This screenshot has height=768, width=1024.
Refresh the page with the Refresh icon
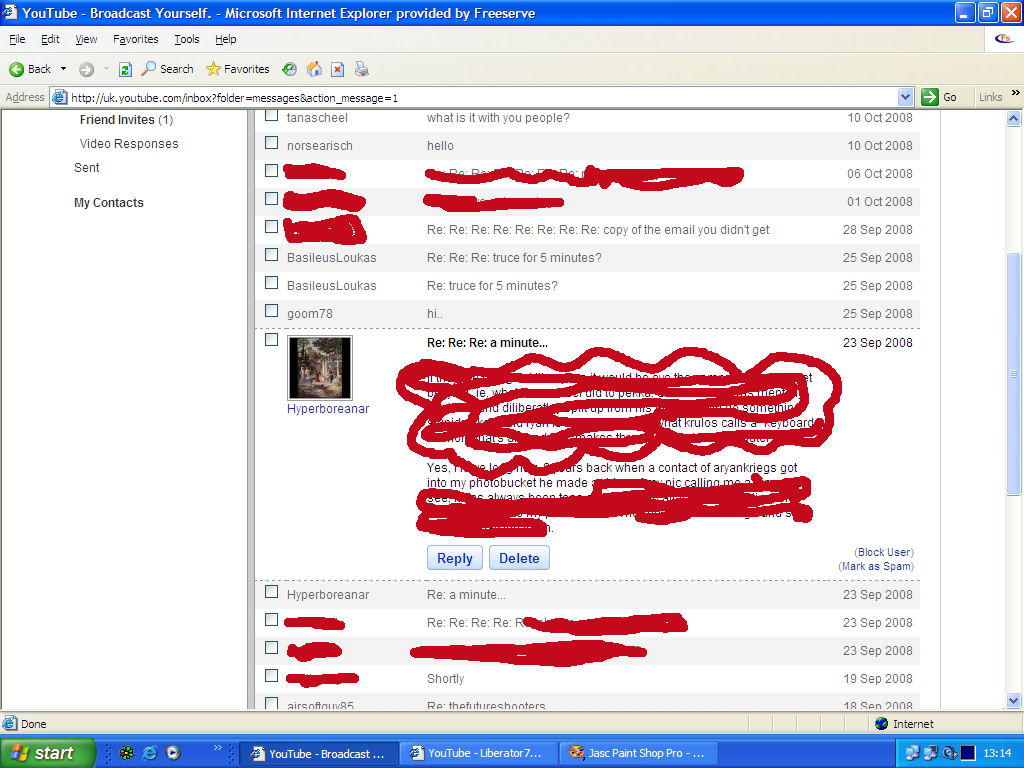[x=125, y=69]
